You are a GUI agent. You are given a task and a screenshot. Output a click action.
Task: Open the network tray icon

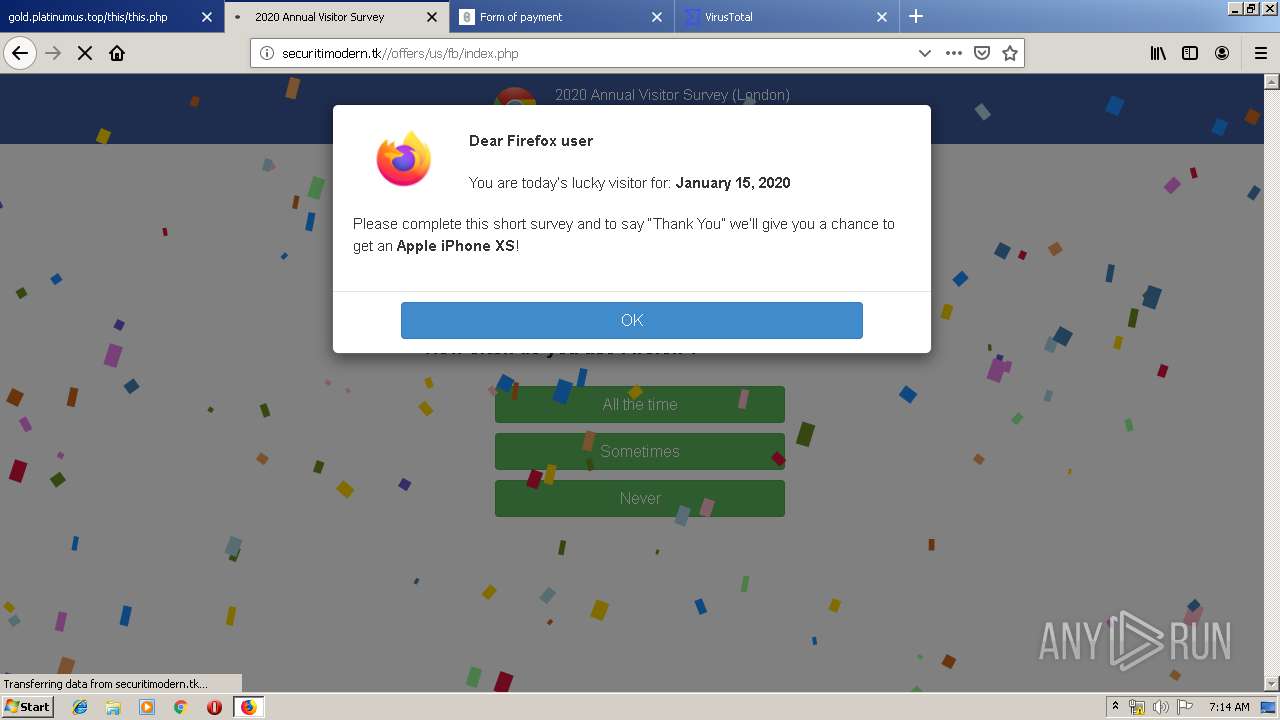(x=1137, y=707)
